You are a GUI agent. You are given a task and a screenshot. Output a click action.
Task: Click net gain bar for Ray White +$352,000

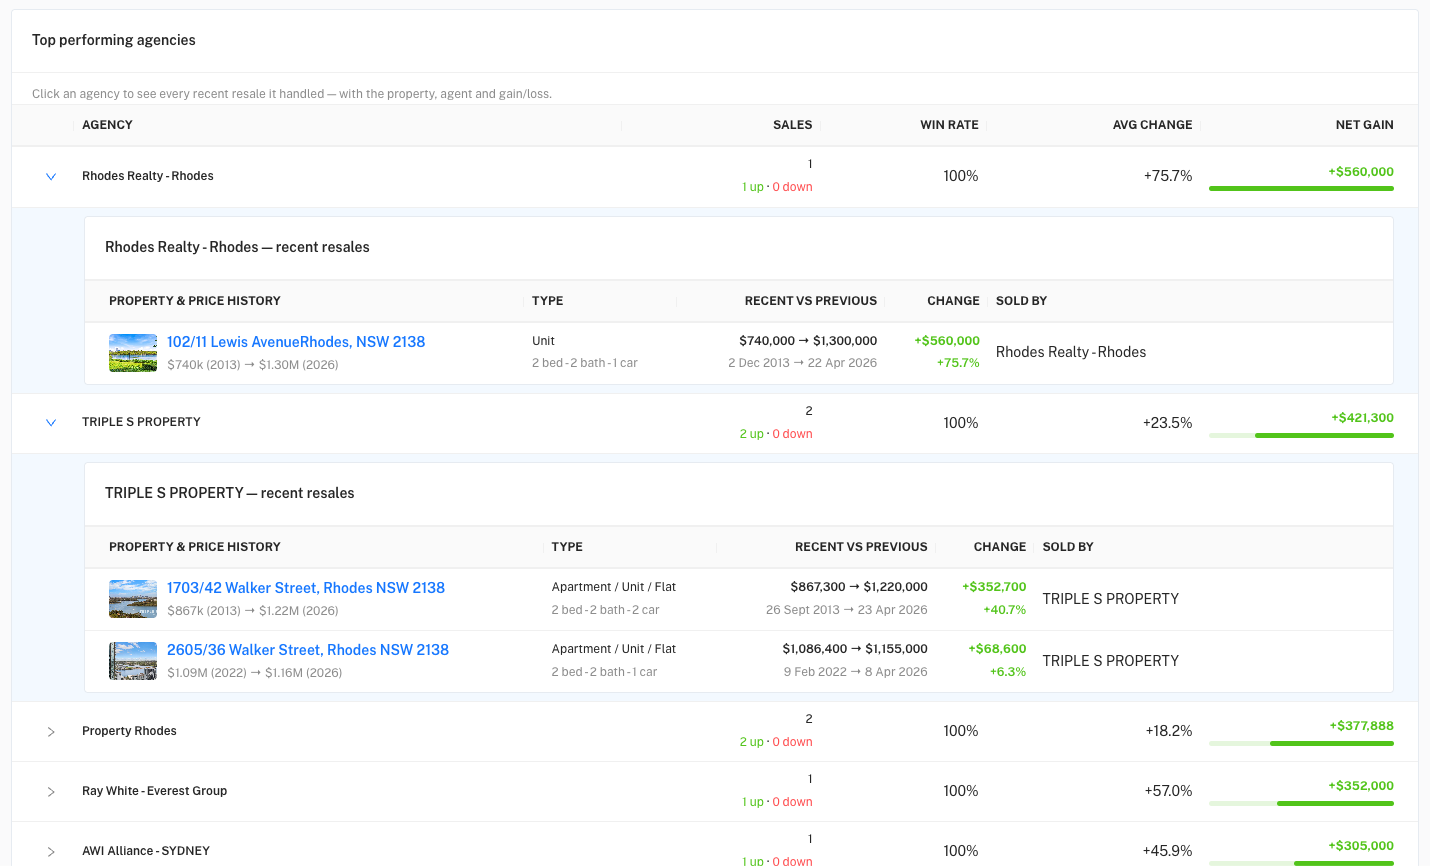click(1301, 803)
